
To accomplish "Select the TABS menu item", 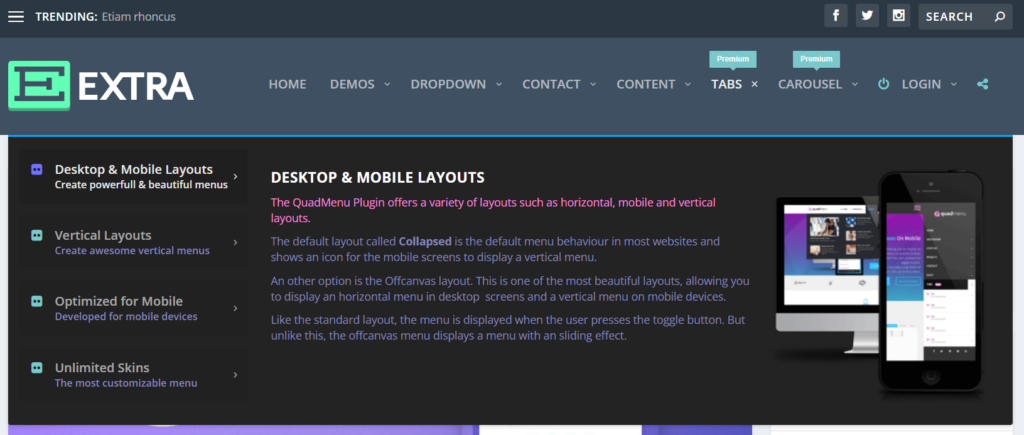I will click(x=726, y=84).
